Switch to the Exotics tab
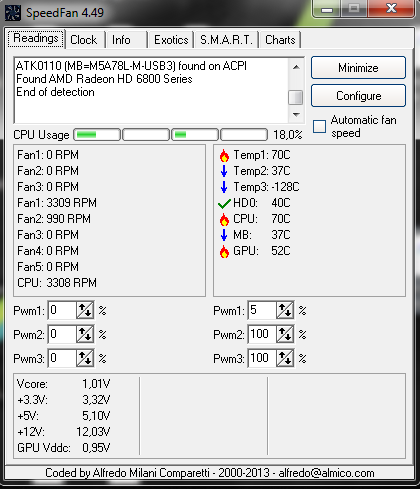The width and height of the screenshot is (420, 489). click(171, 40)
